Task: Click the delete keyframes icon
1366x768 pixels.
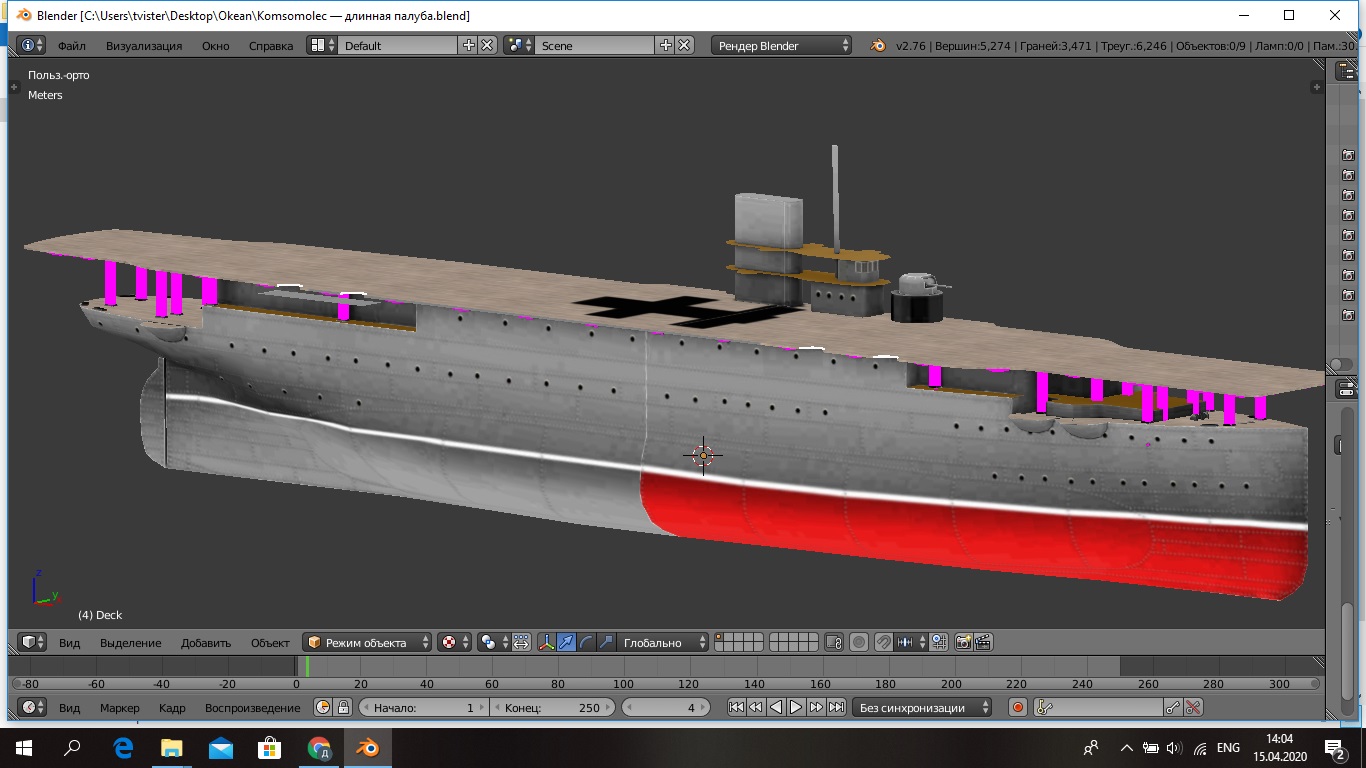Action: coord(1193,707)
